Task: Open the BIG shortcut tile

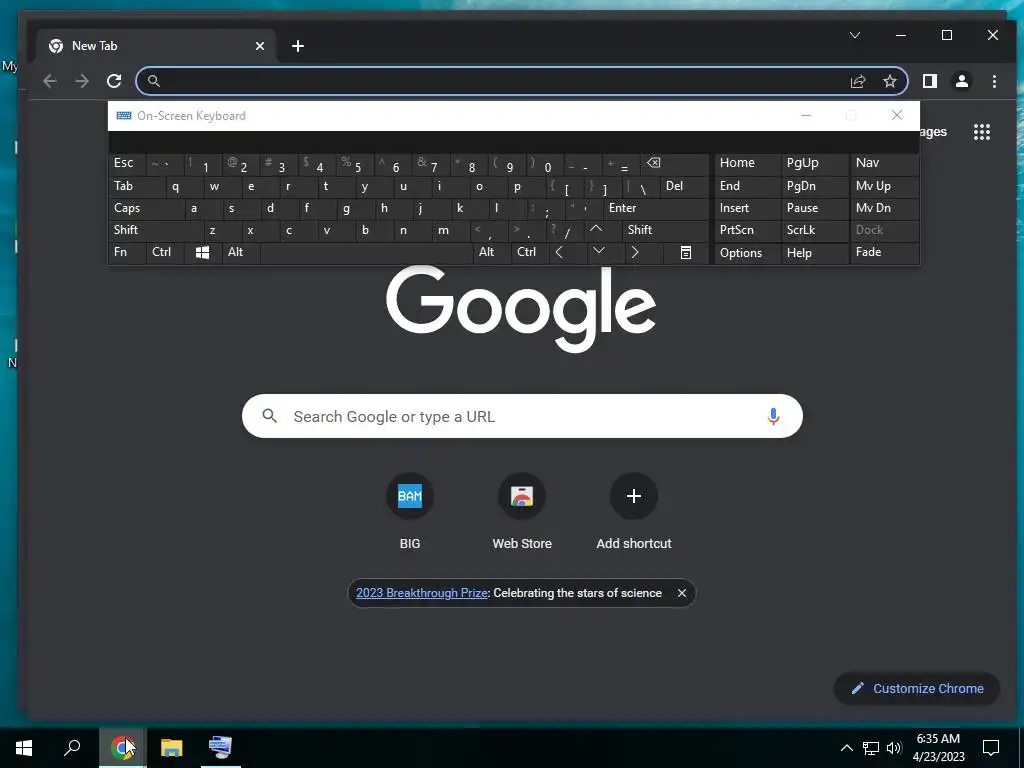Action: click(409, 511)
